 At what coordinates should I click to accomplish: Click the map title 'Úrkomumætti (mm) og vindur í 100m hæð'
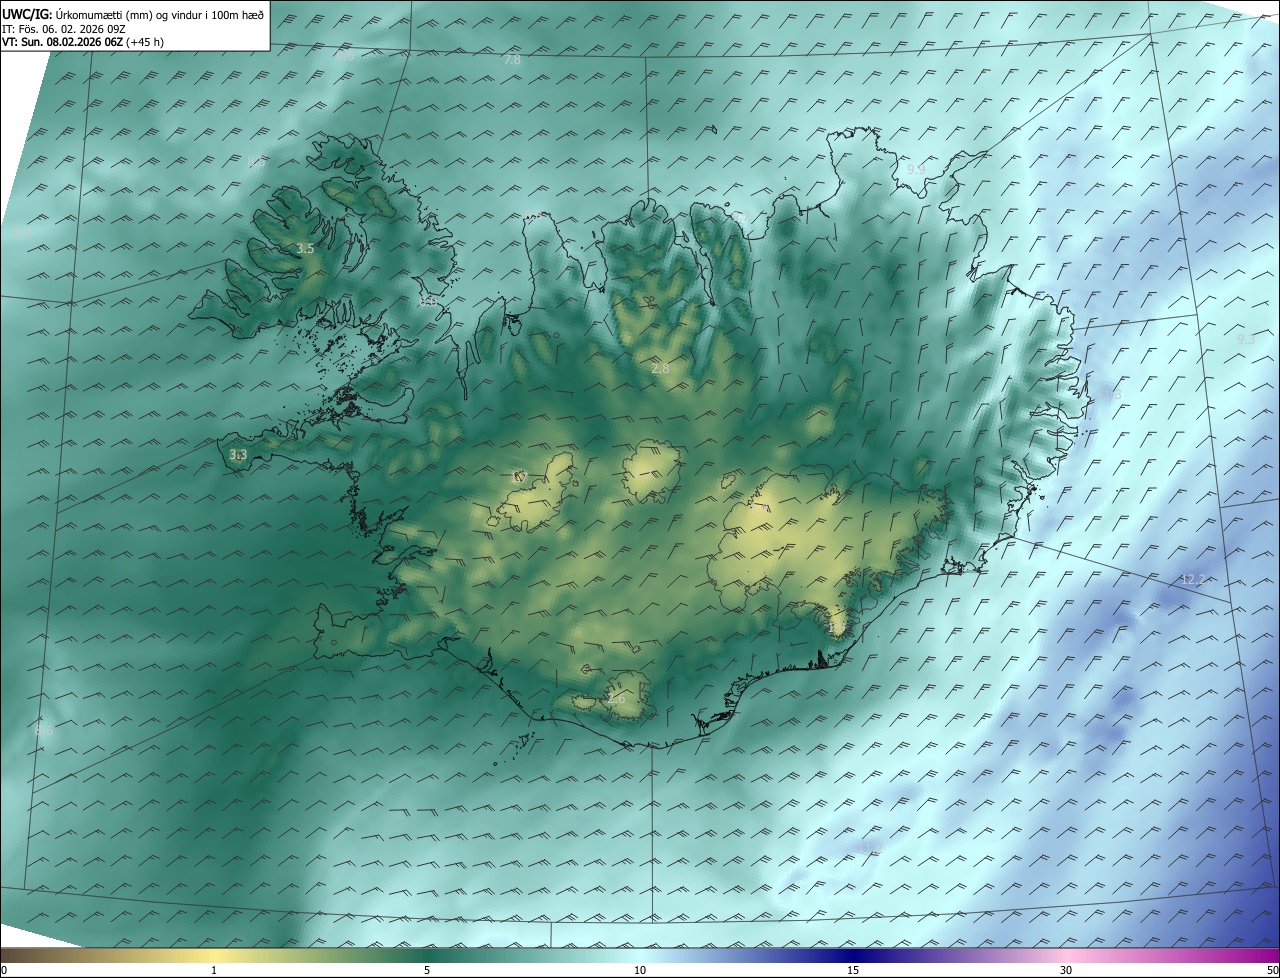[x=161, y=14]
